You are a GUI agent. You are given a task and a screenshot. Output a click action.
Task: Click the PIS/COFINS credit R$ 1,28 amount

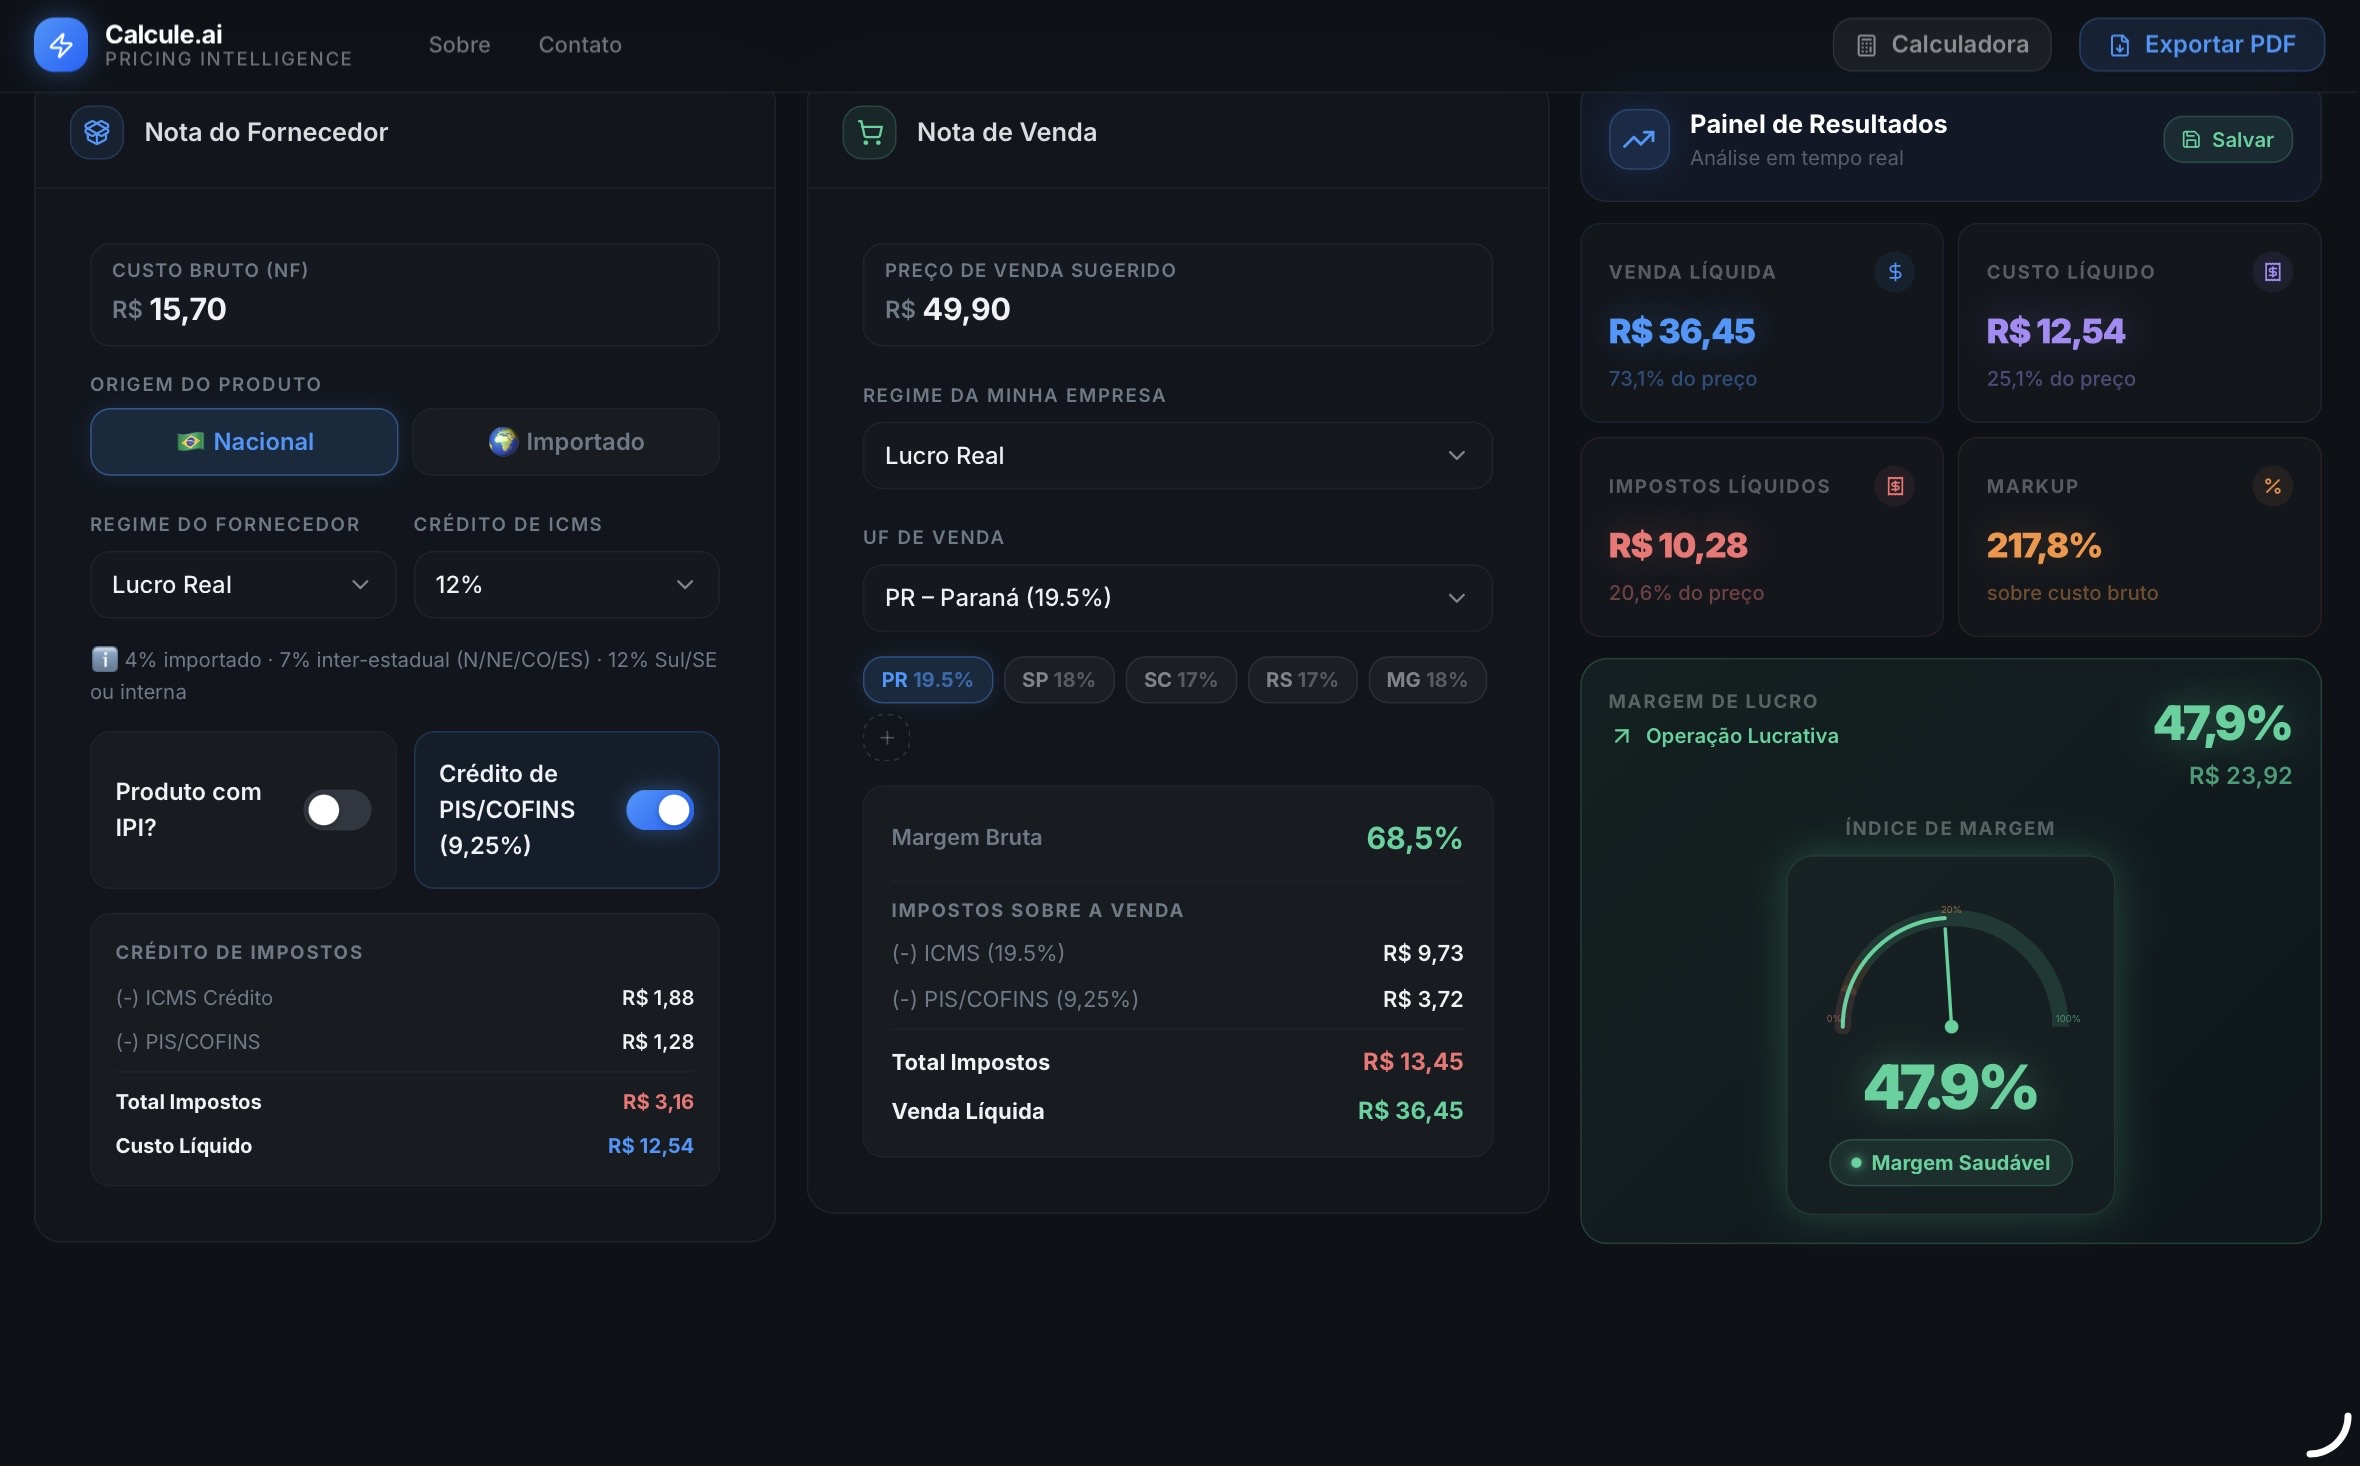(x=658, y=1042)
